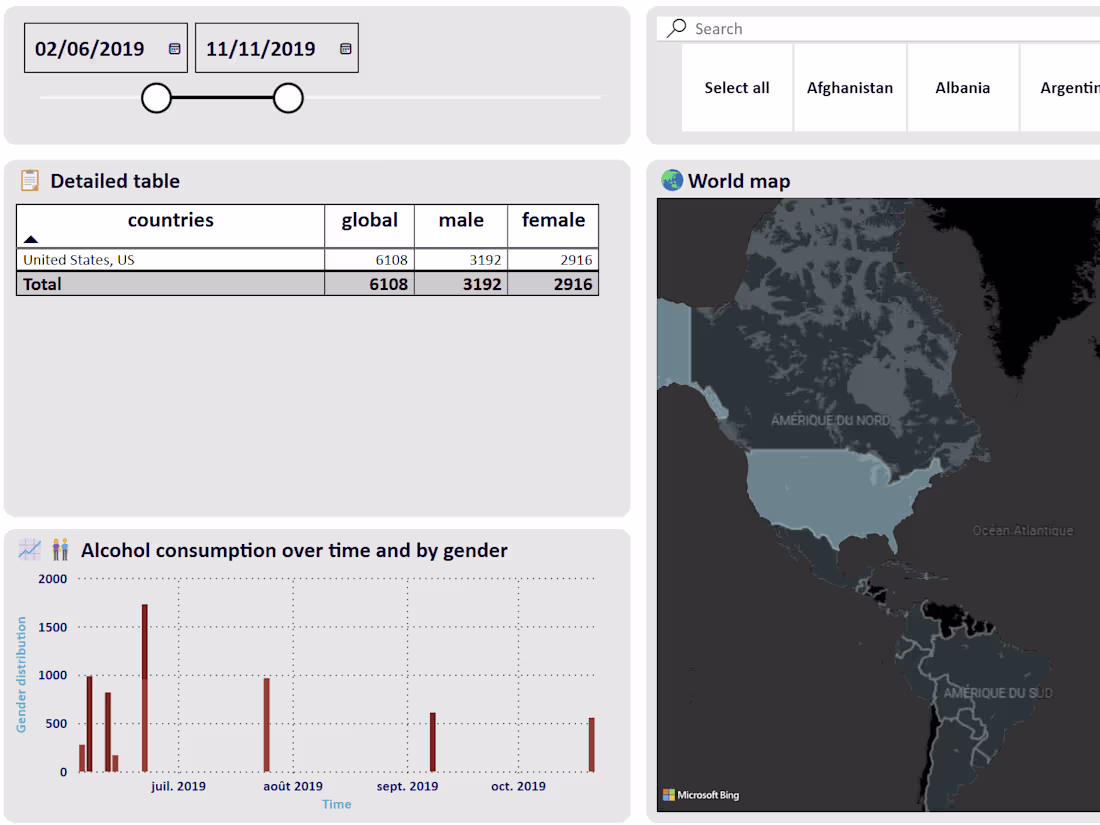Select Albania in the country slicer
This screenshot has width=1100, height=825.
point(962,88)
